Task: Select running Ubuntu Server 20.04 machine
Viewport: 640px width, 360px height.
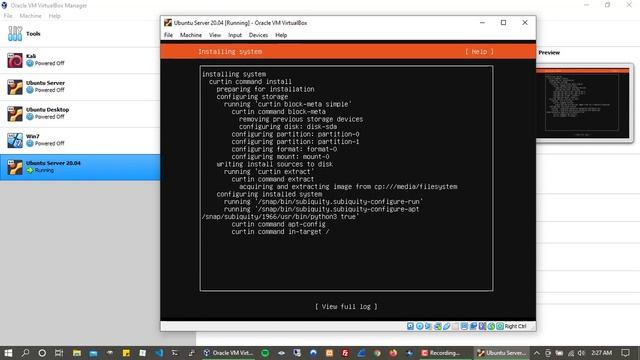Action: click(80, 167)
